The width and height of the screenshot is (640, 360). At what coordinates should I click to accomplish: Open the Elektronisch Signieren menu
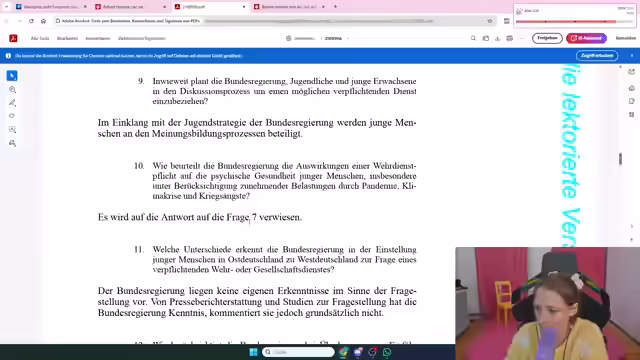tap(142, 38)
